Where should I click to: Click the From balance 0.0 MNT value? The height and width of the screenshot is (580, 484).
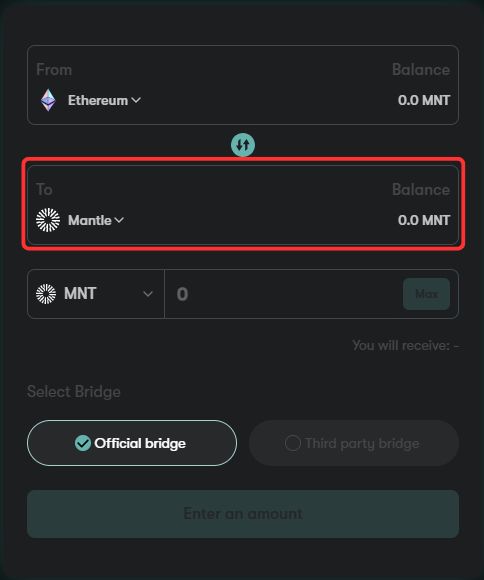tap(424, 100)
